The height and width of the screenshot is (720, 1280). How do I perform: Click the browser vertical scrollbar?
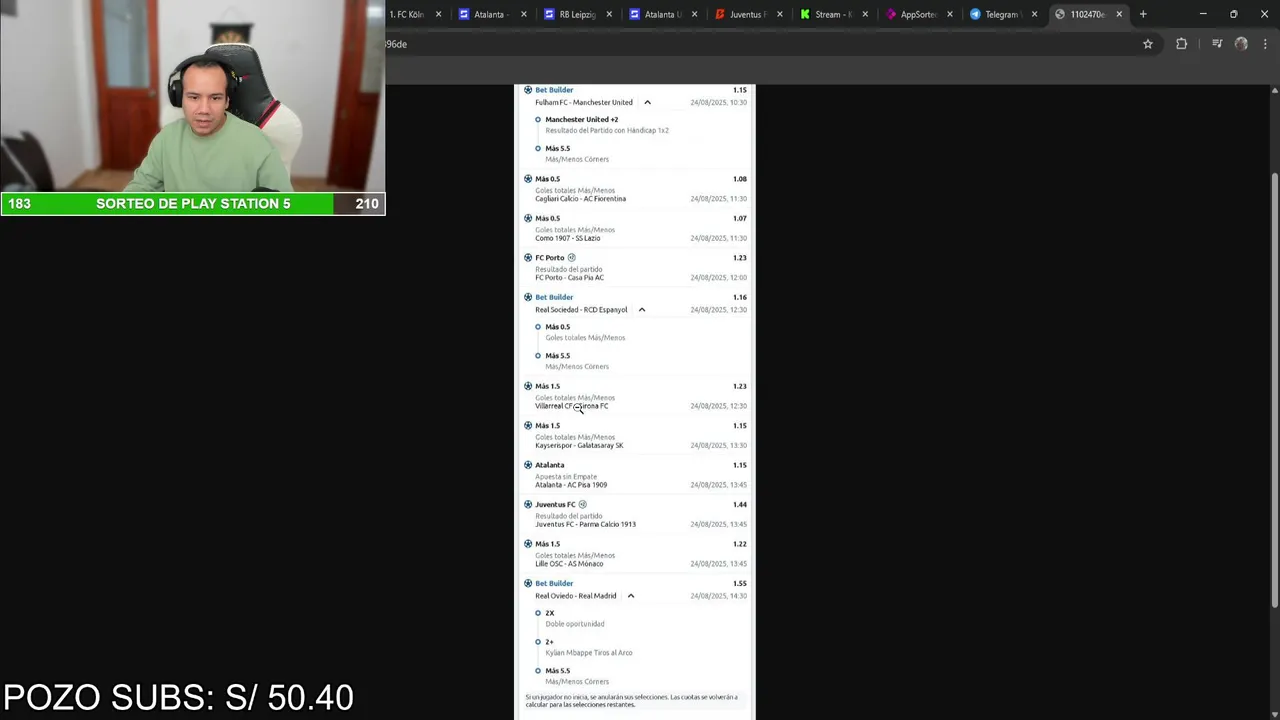1274,390
